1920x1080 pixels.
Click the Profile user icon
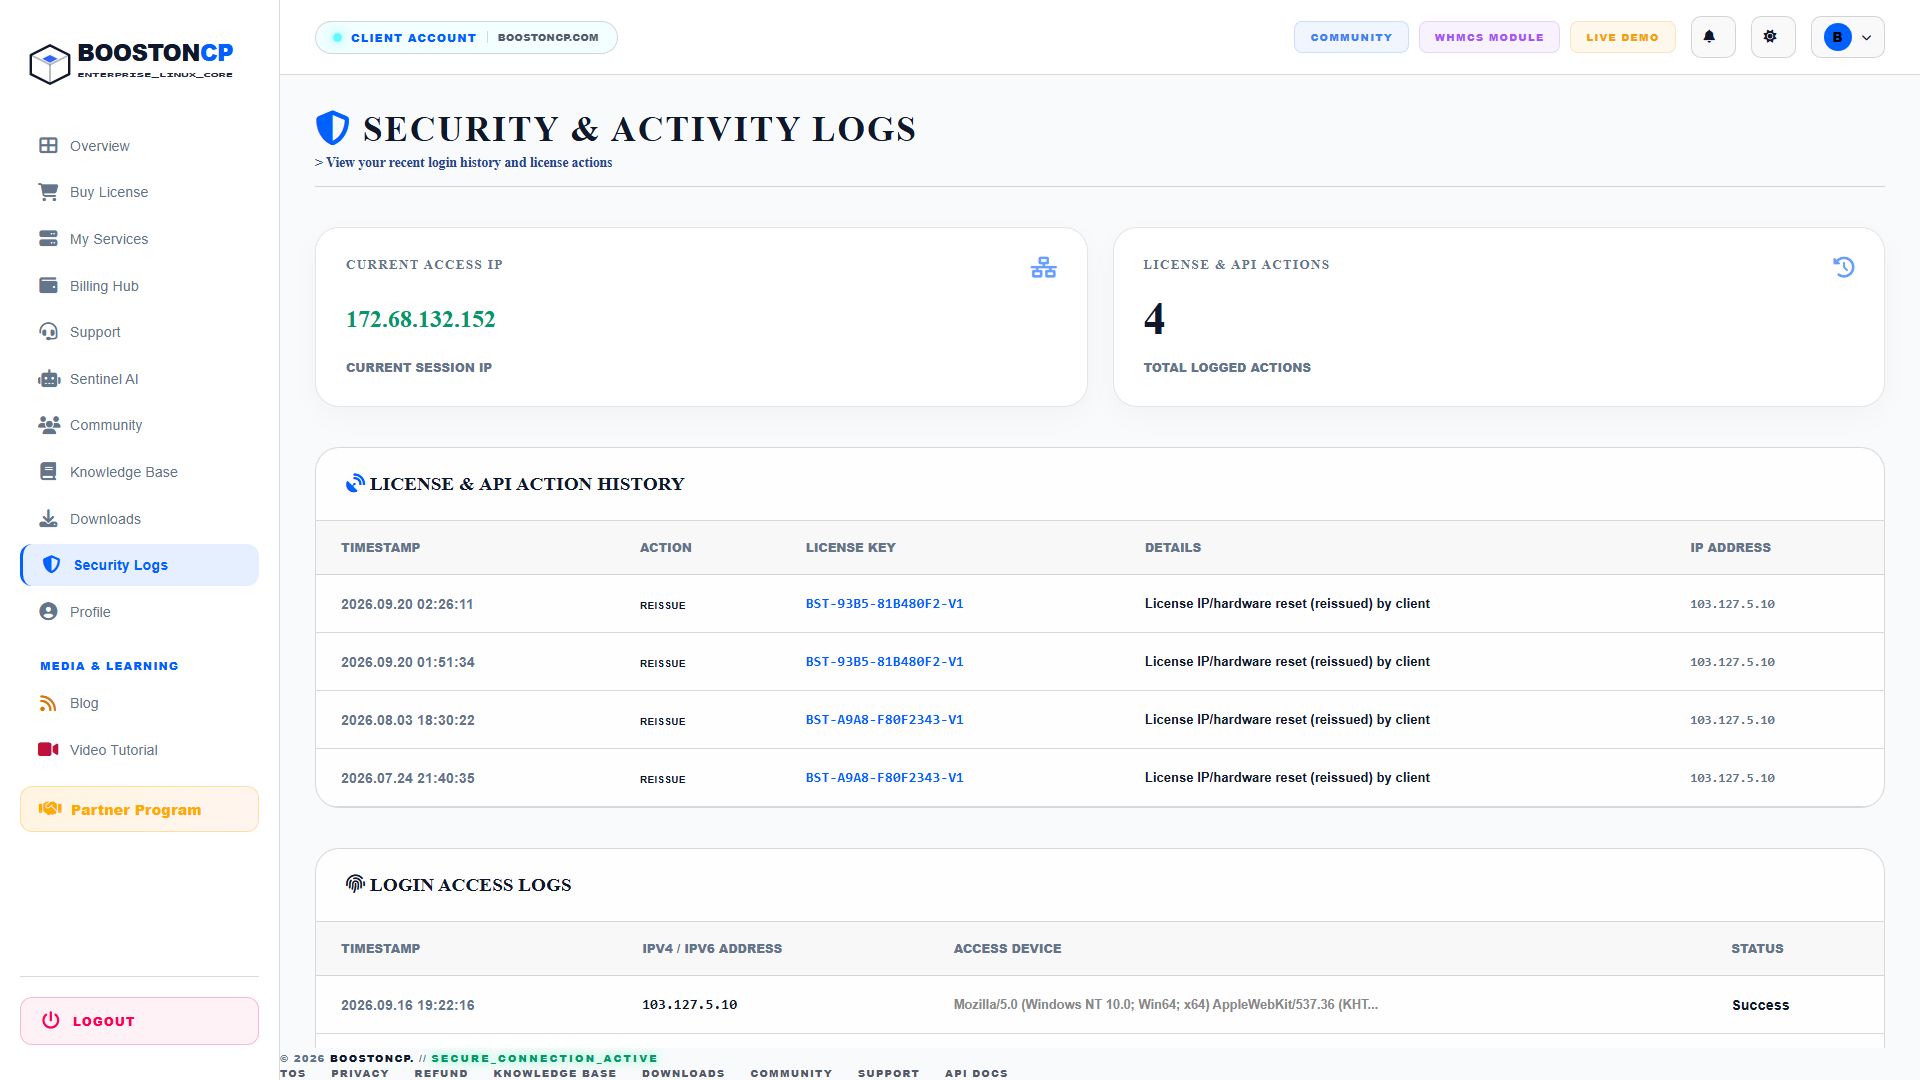click(x=48, y=612)
